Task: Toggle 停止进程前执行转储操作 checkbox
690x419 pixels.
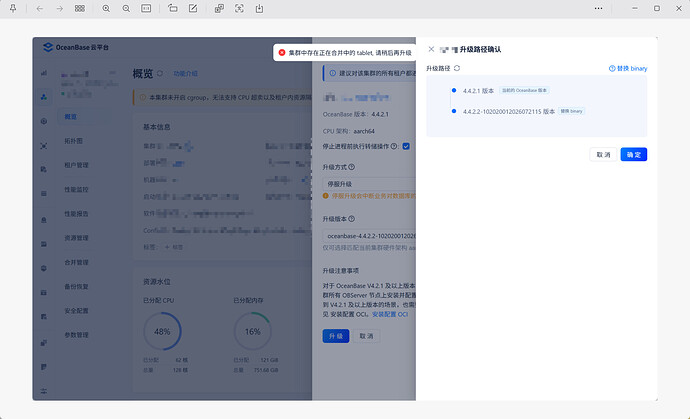Action: point(406,146)
